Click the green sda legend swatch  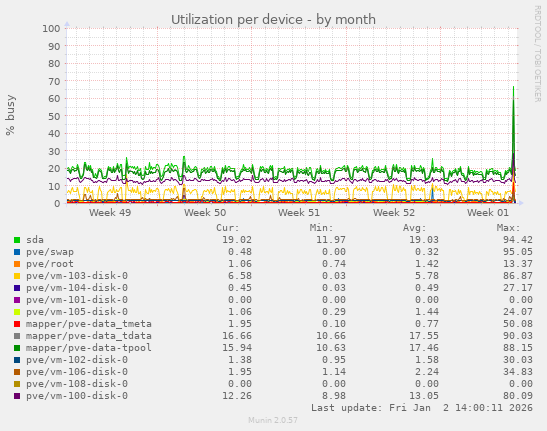coord(17,240)
